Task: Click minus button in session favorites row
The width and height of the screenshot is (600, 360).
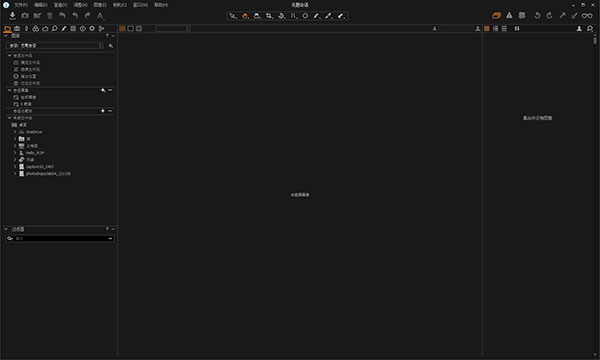Action: [110, 111]
